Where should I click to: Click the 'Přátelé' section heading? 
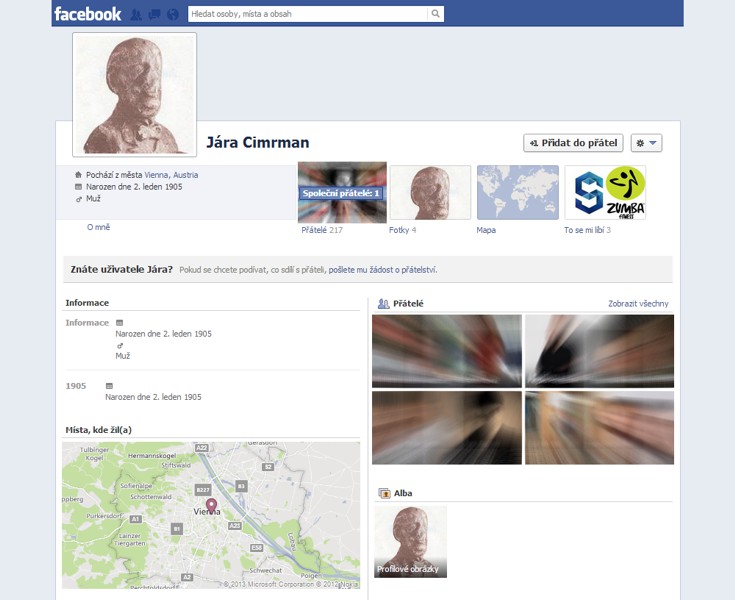click(x=408, y=304)
